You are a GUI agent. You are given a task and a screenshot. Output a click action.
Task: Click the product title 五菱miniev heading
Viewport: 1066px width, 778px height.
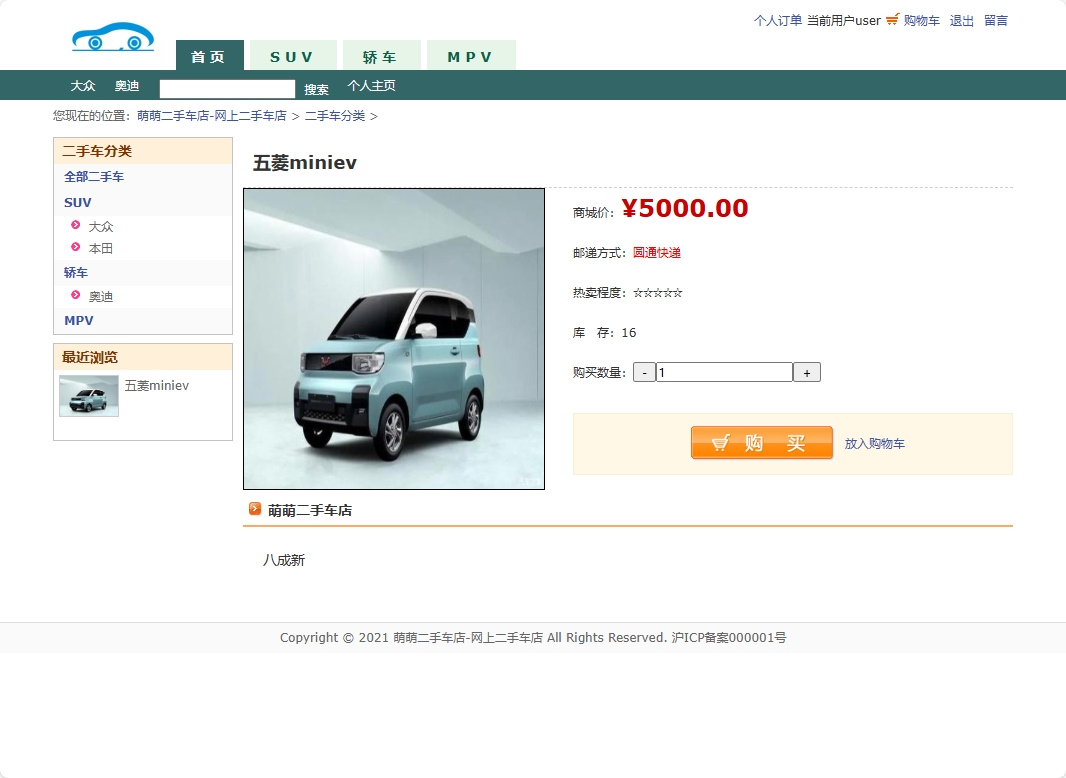(305, 163)
